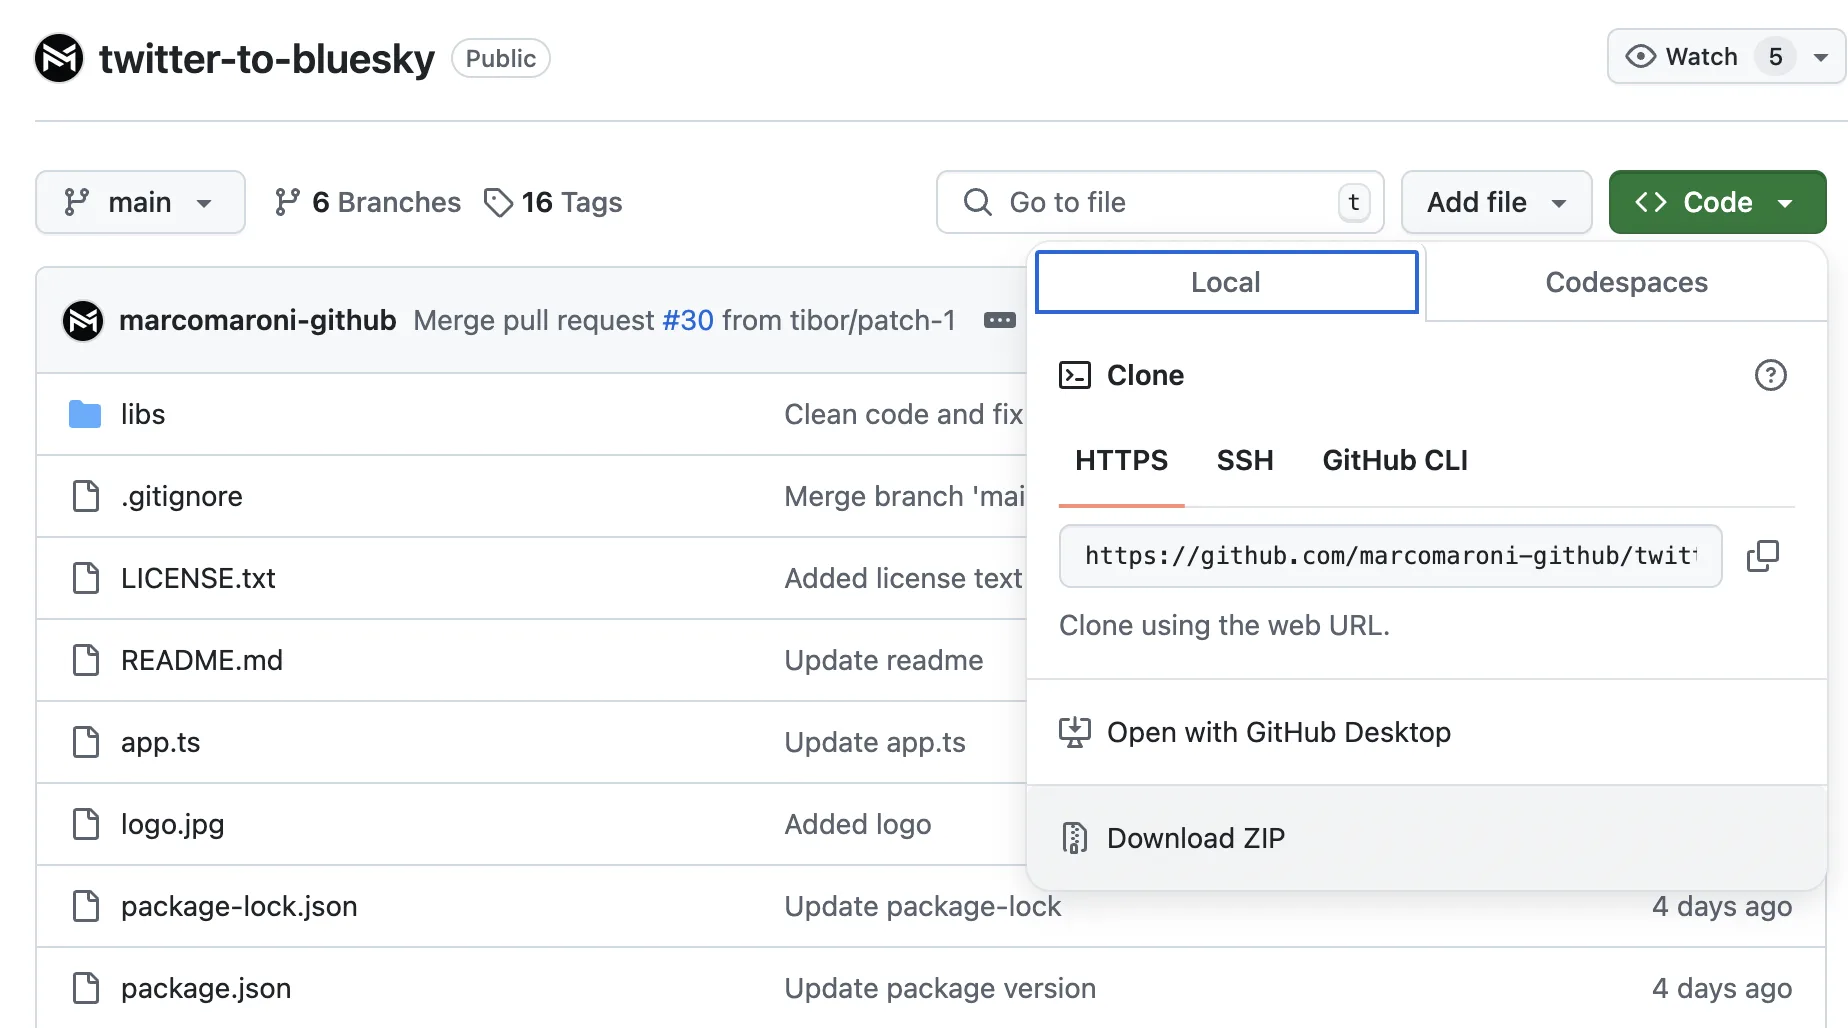
Task: Select the HTTPS clone tab
Action: [x=1121, y=460]
